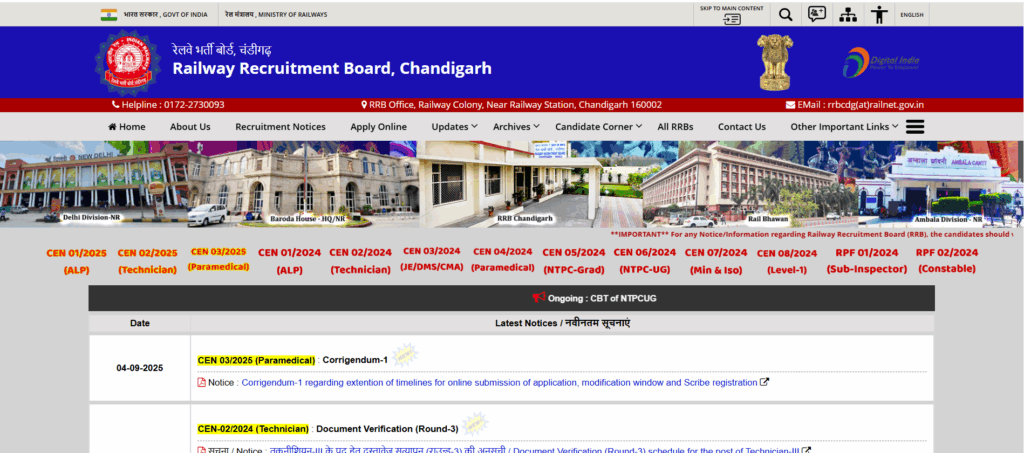
Task: Open the Candidate Corner dropdown
Action: [600, 127]
